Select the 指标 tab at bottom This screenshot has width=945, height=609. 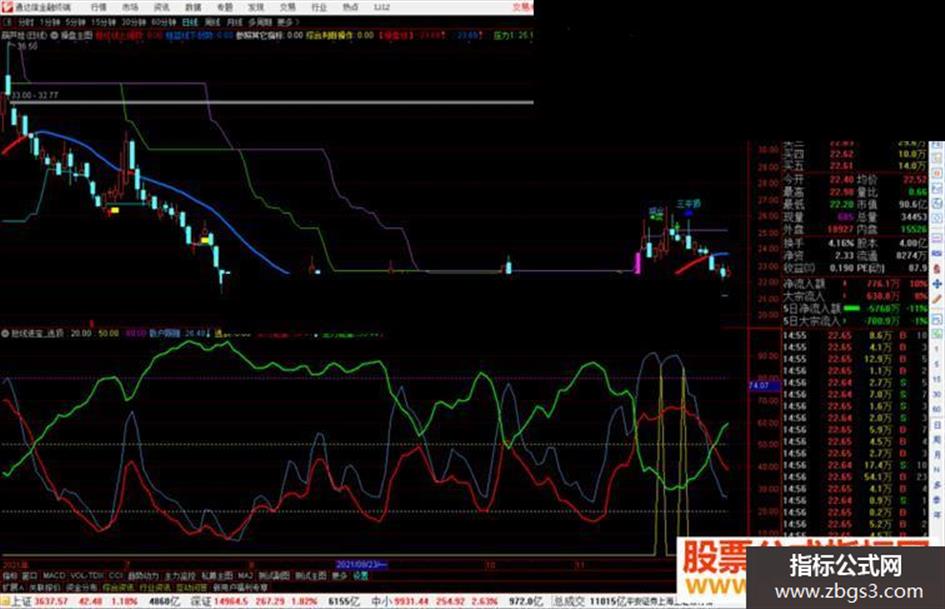pos(10,576)
